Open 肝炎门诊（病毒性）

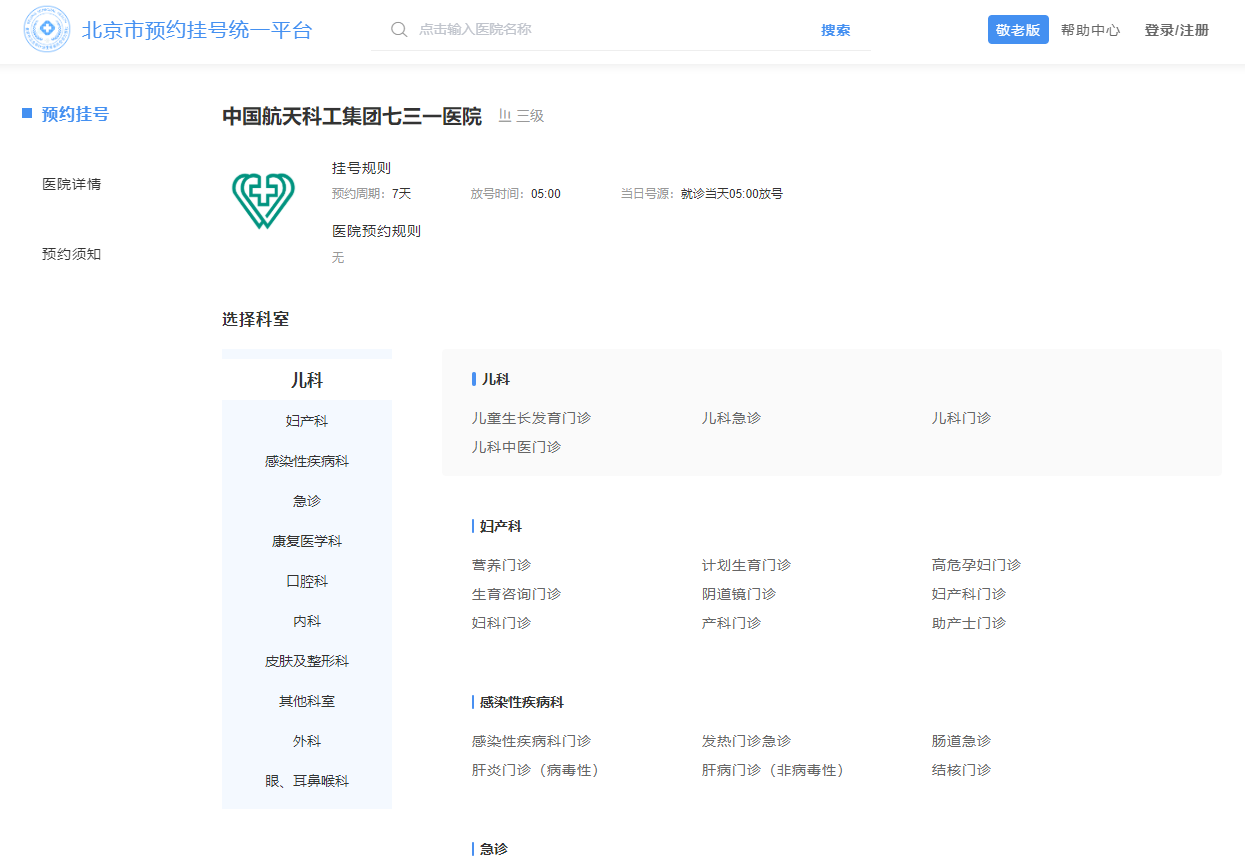click(538, 770)
